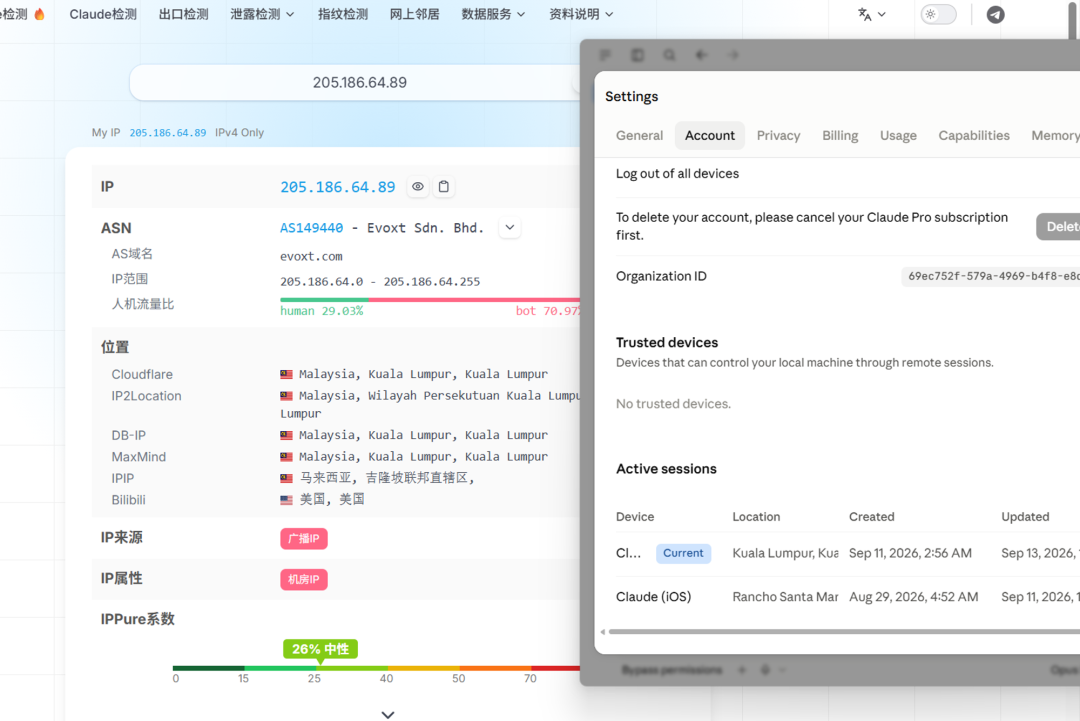Go to 指纹检测 menu item
This screenshot has width=1080, height=721.
pos(342,14)
